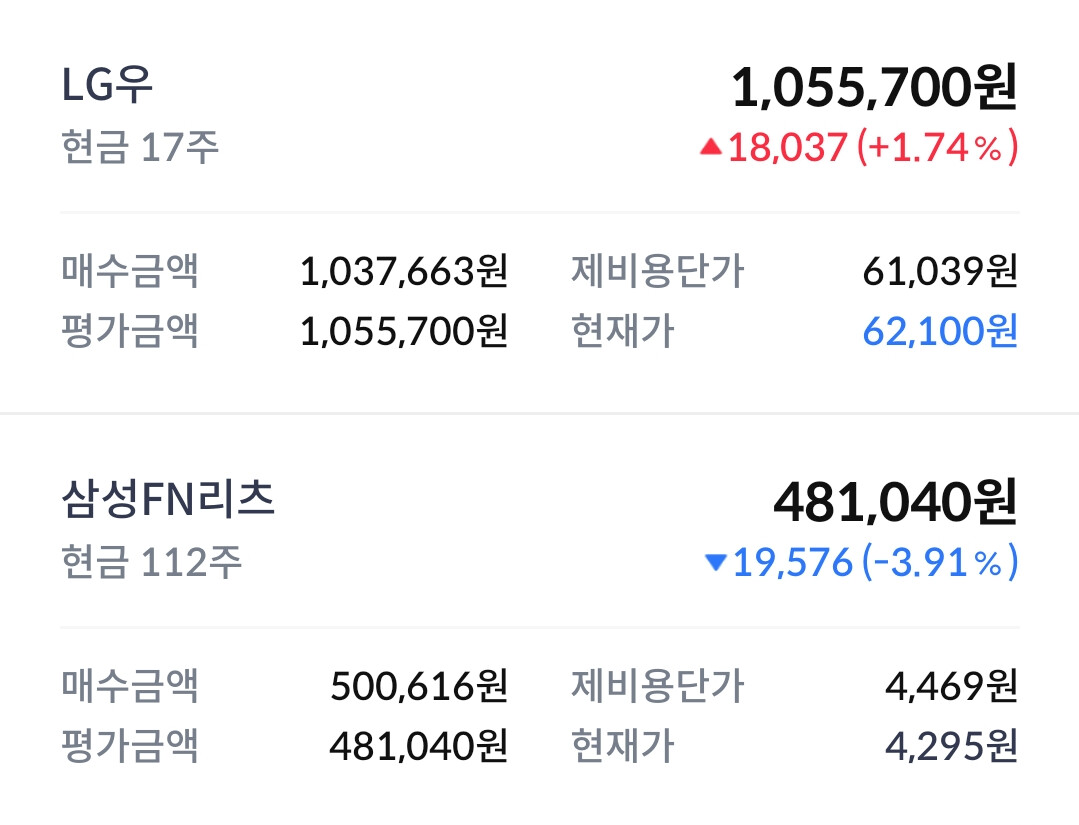Viewport: 1079px width, 825px height.
Task: Open the LG우 stock name
Action: coord(107,85)
